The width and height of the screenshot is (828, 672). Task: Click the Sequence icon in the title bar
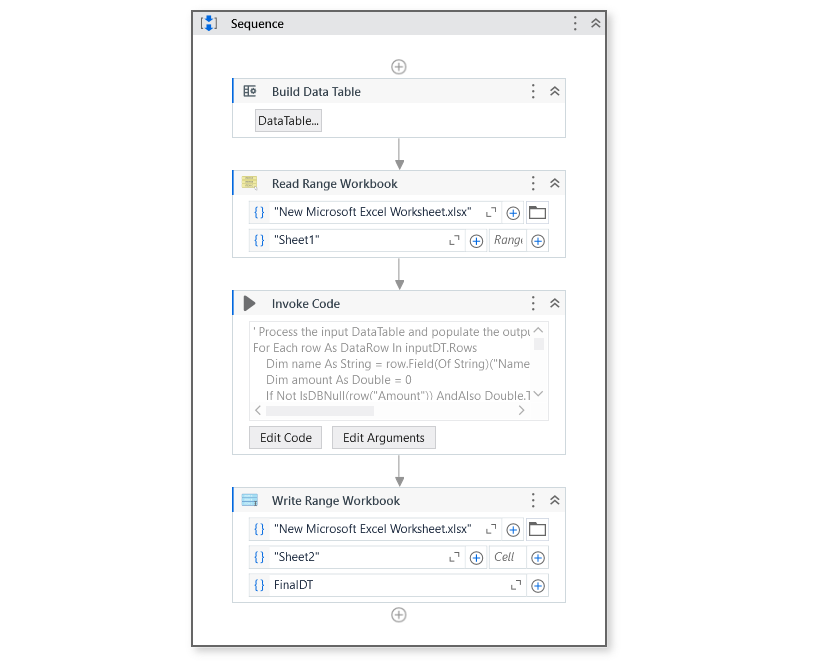click(x=209, y=23)
